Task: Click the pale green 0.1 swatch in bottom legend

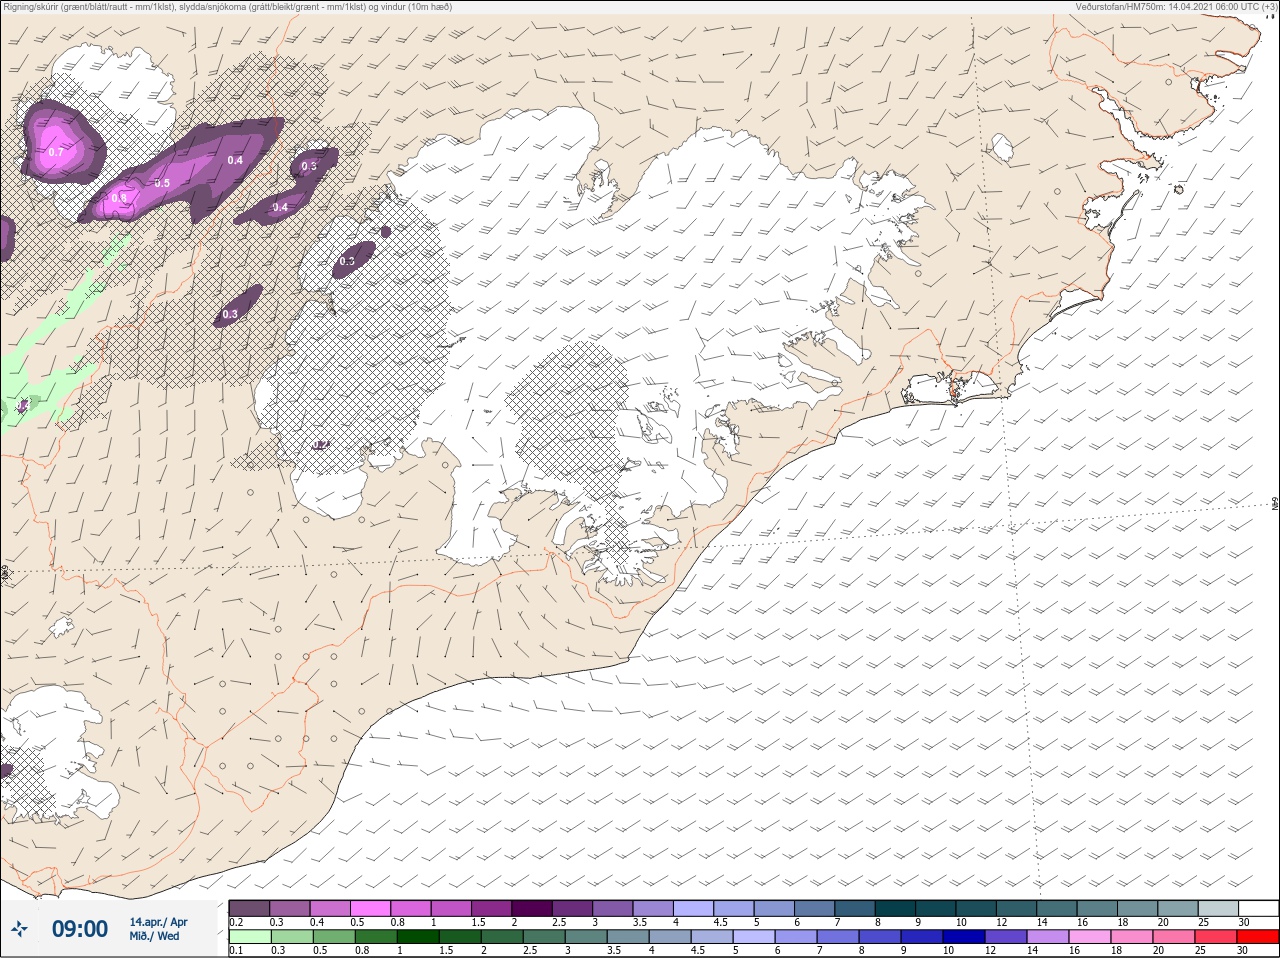Action: point(250,937)
